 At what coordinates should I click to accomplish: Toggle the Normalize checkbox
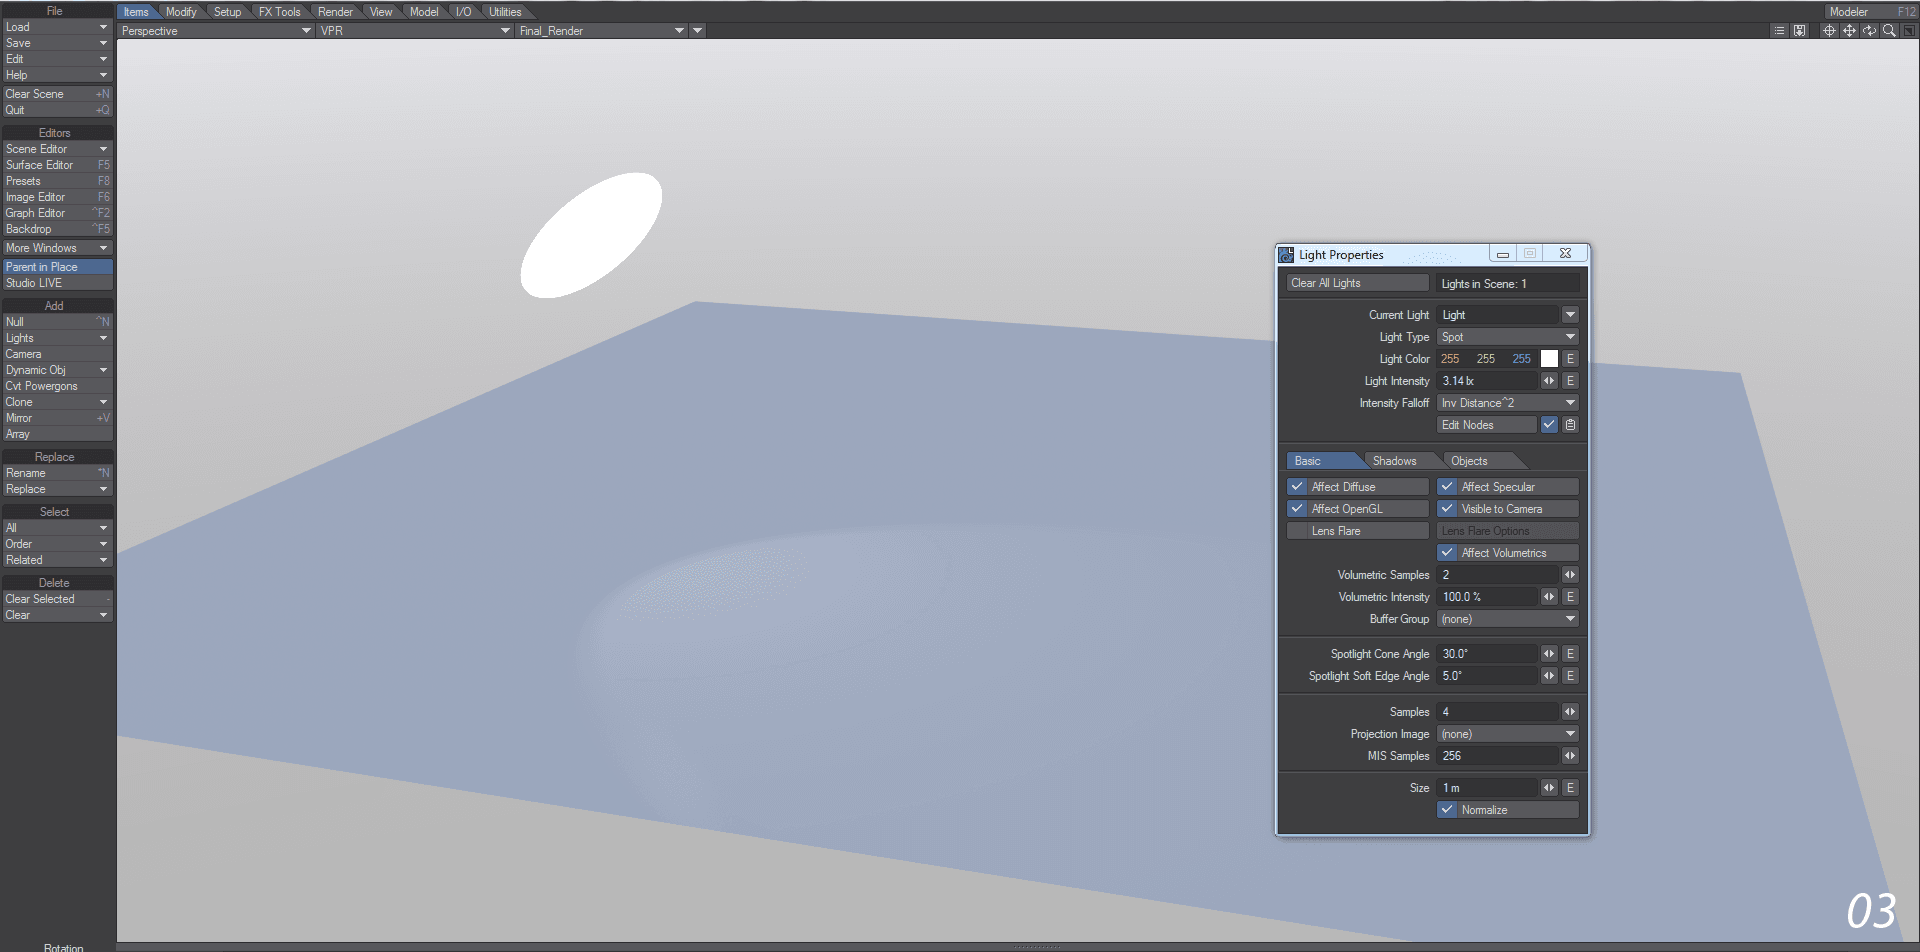[1447, 810]
